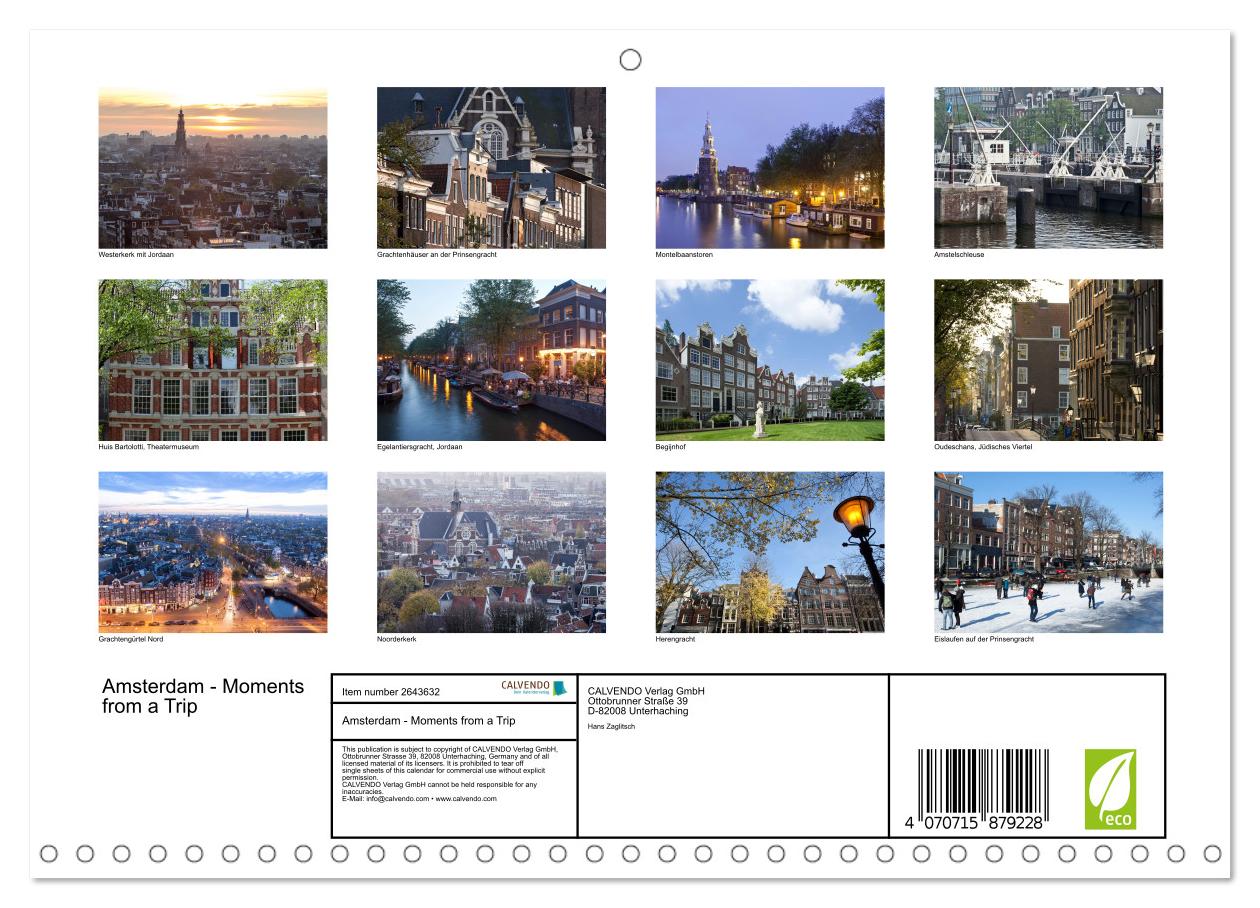Open the Oudeschans, Jüdisches Viertel photo
Image resolution: width=1260 pixels, height=908 pixels.
coord(1048,360)
